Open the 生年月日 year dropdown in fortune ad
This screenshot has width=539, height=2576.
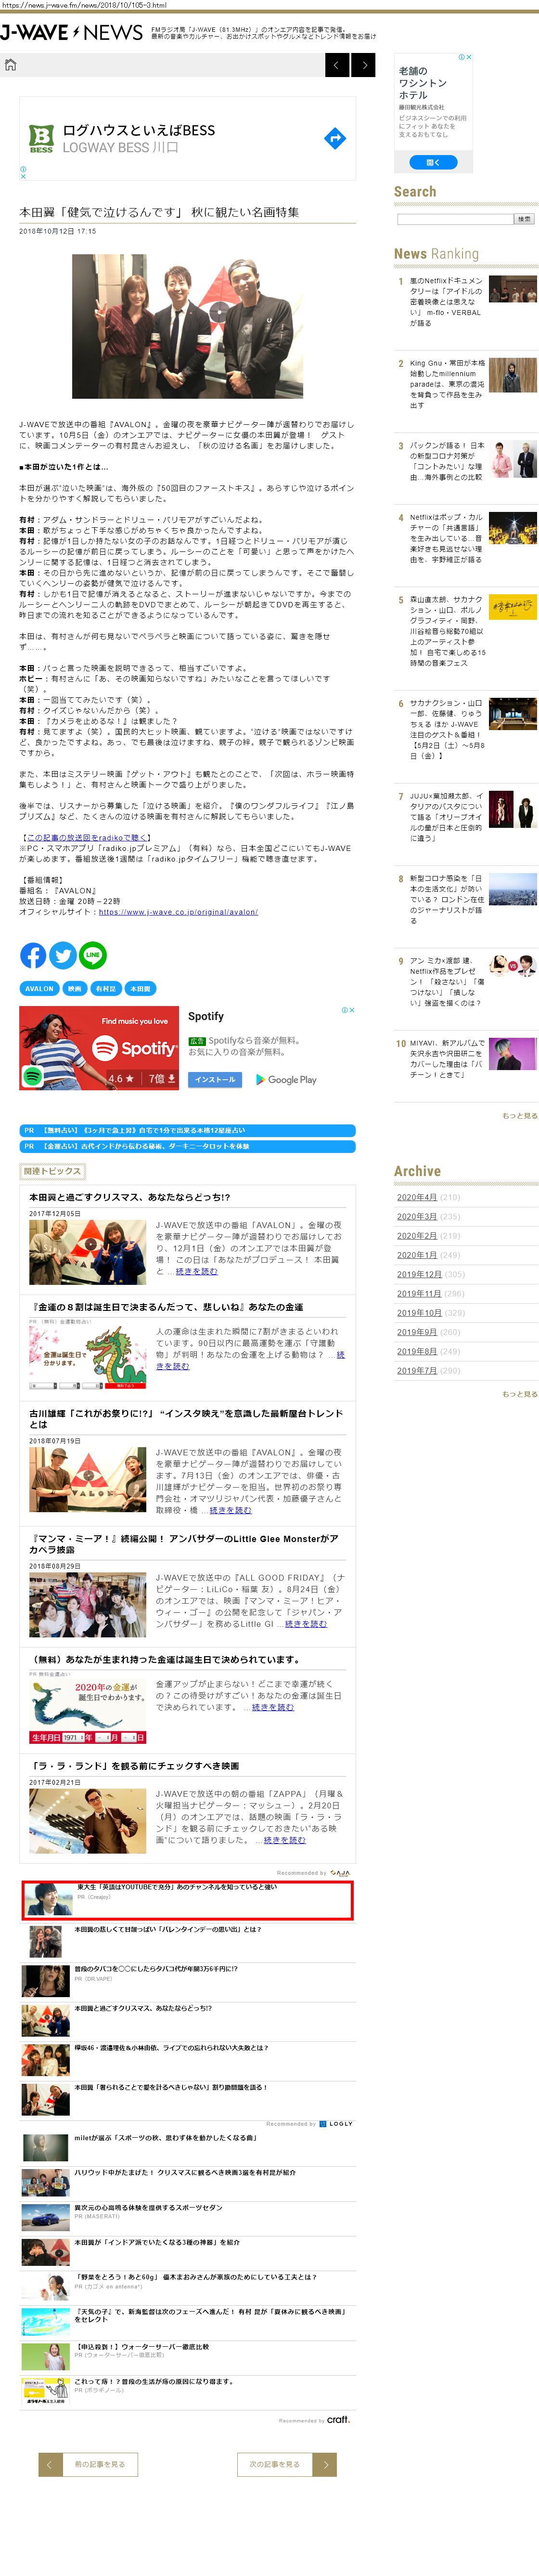point(73,1737)
